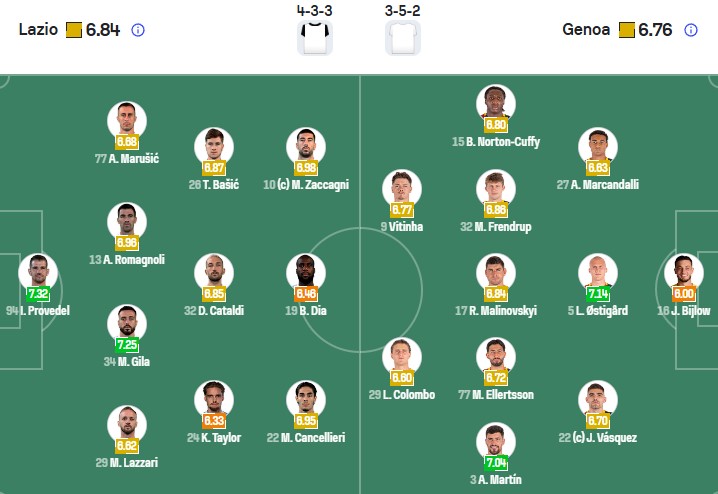Image resolution: width=718 pixels, height=494 pixels.
Task: Click B. Norton-Cuffy's player photo
Action: coord(496,105)
